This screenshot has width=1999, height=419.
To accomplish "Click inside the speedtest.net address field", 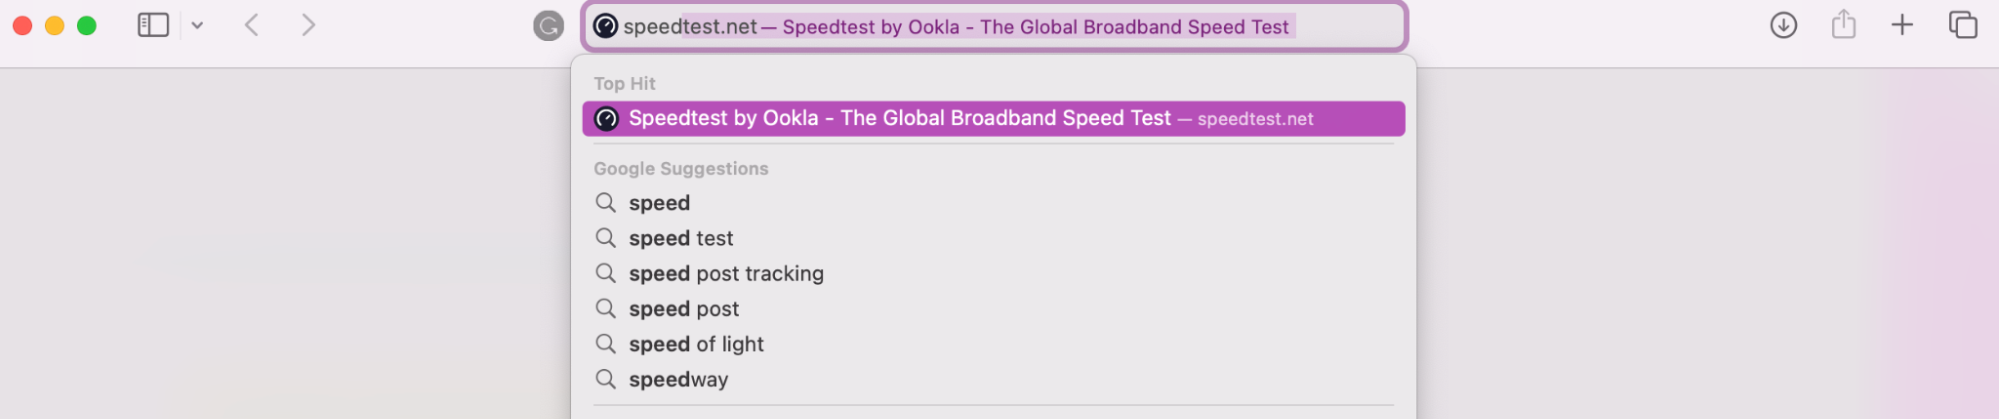I will point(995,27).
